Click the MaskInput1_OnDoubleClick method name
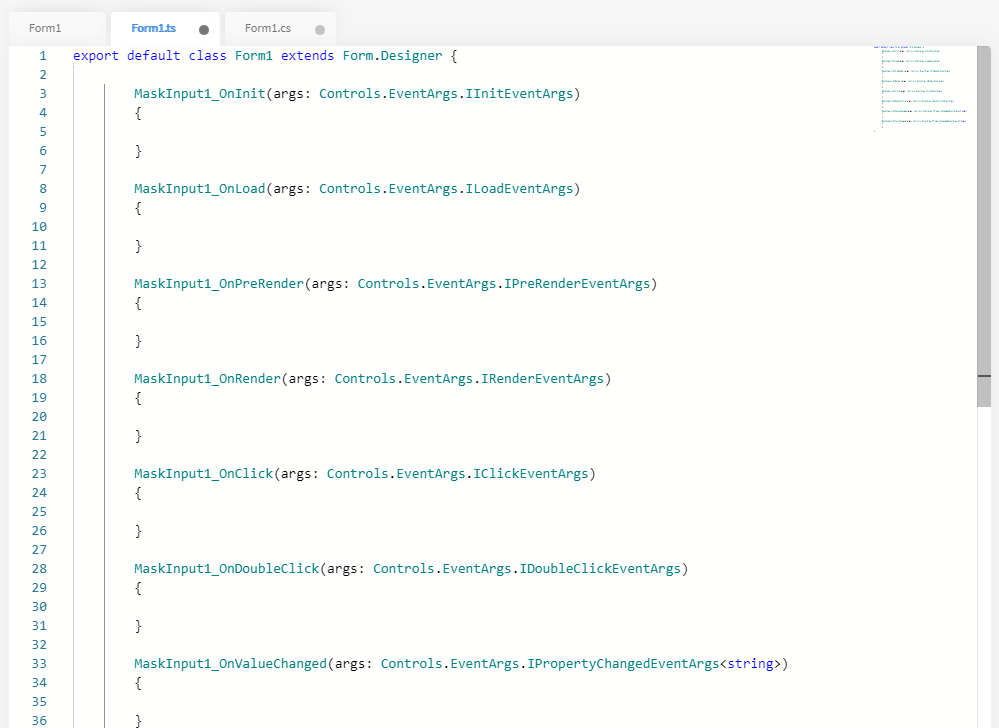The width and height of the screenshot is (999, 728). (x=227, y=569)
